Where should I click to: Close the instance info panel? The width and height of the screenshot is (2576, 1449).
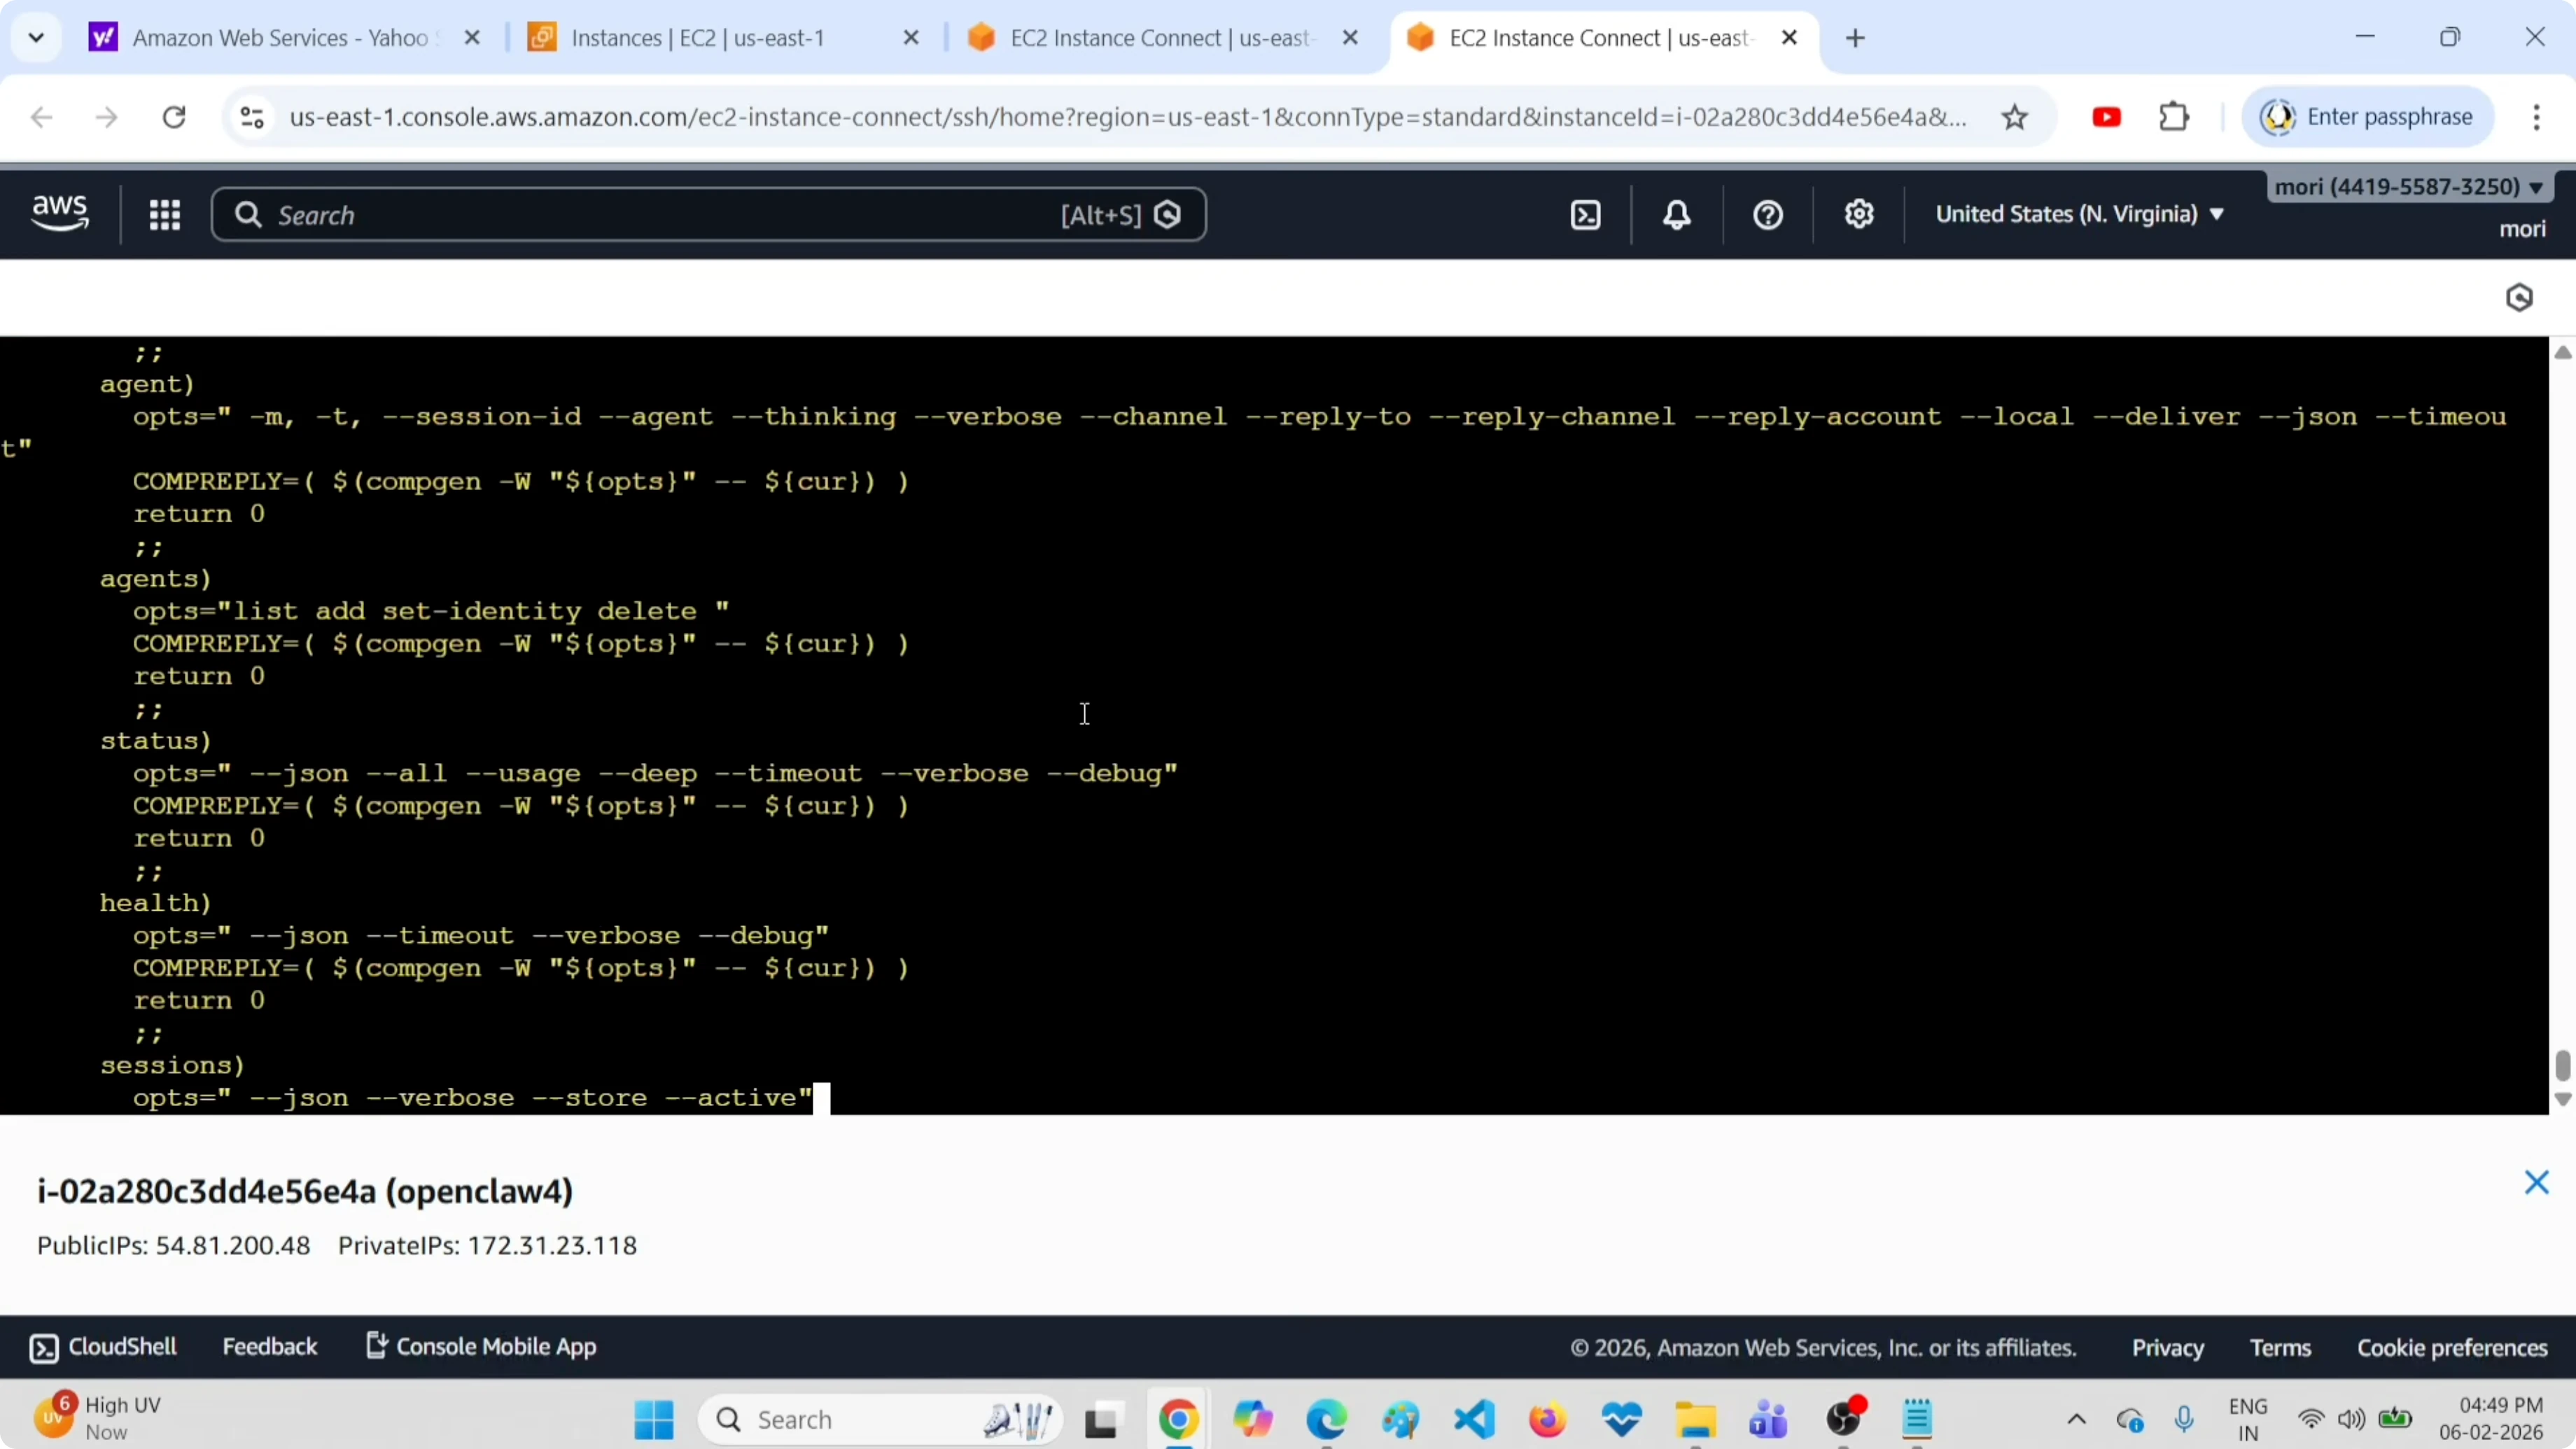(x=2537, y=1183)
